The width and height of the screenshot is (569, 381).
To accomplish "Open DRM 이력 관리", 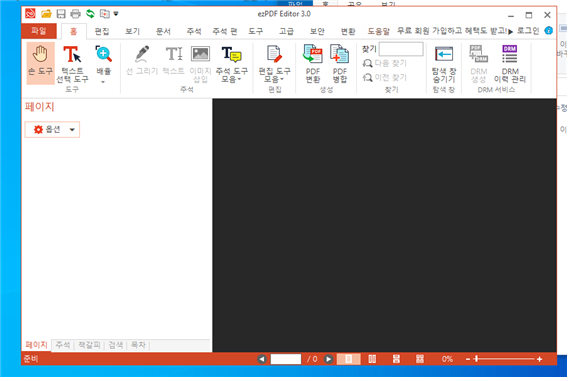I will click(510, 64).
